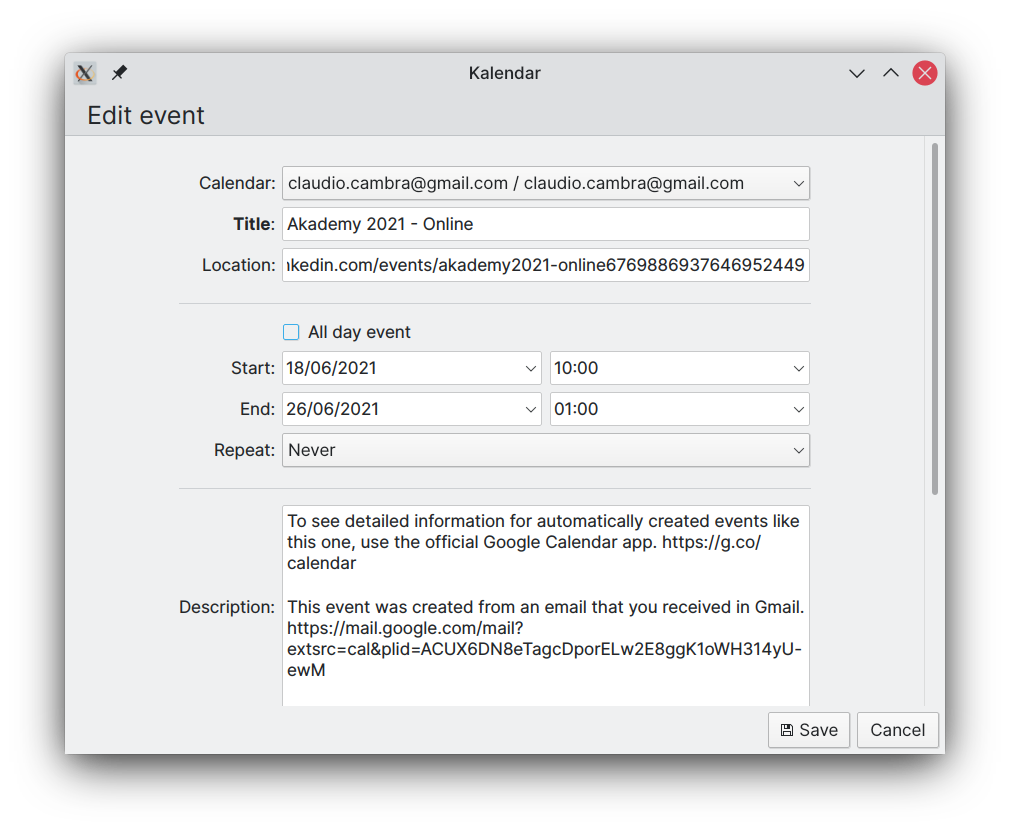Screen dimensions: 1010x831
Task: Cancel editing the event
Action: [897, 730]
